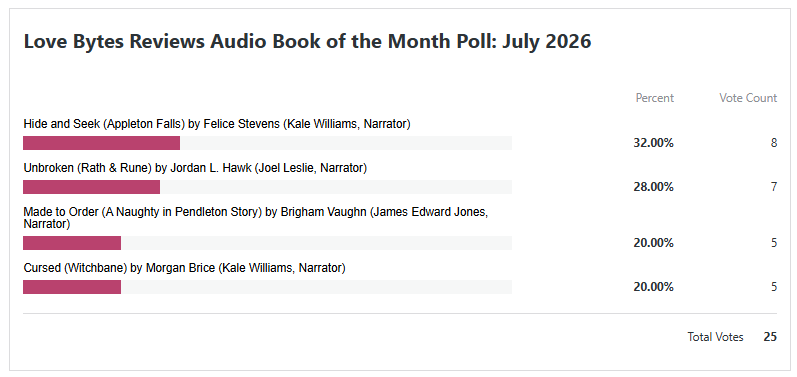Click the Vote Count column header

click(748, 98)
